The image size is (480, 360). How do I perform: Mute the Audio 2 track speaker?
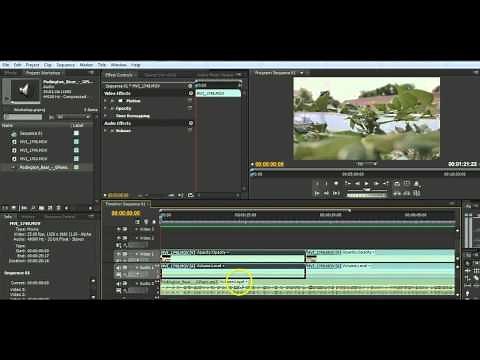pos(118,284)
